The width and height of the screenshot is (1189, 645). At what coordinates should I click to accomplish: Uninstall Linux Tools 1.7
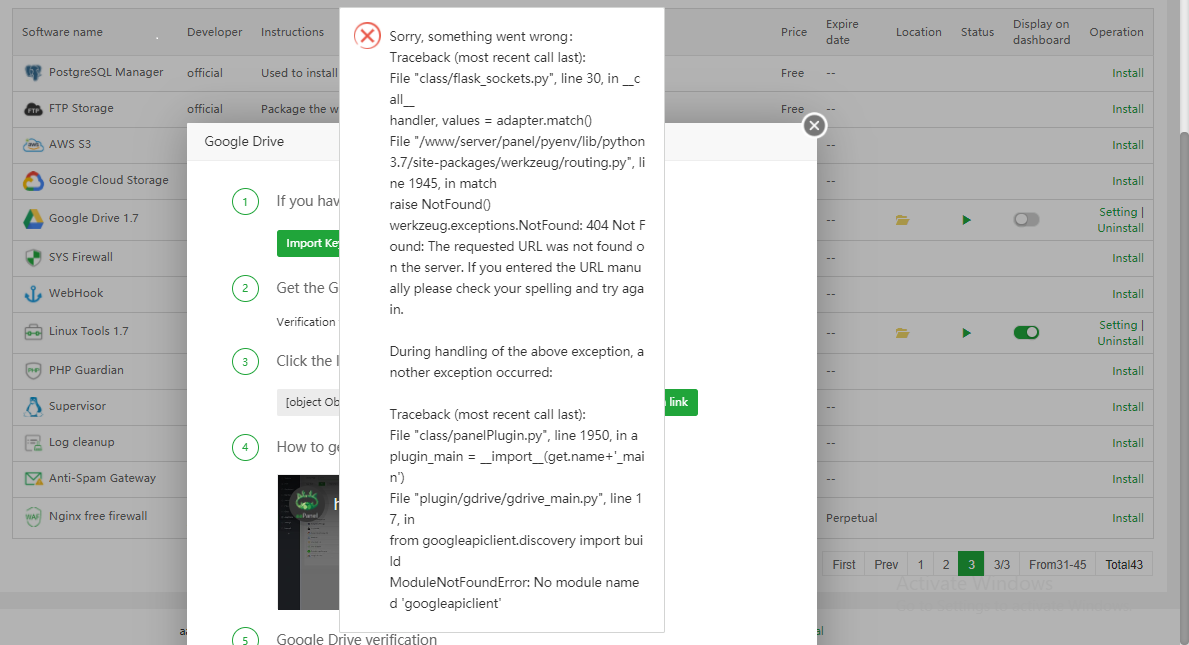(1120, 341)
